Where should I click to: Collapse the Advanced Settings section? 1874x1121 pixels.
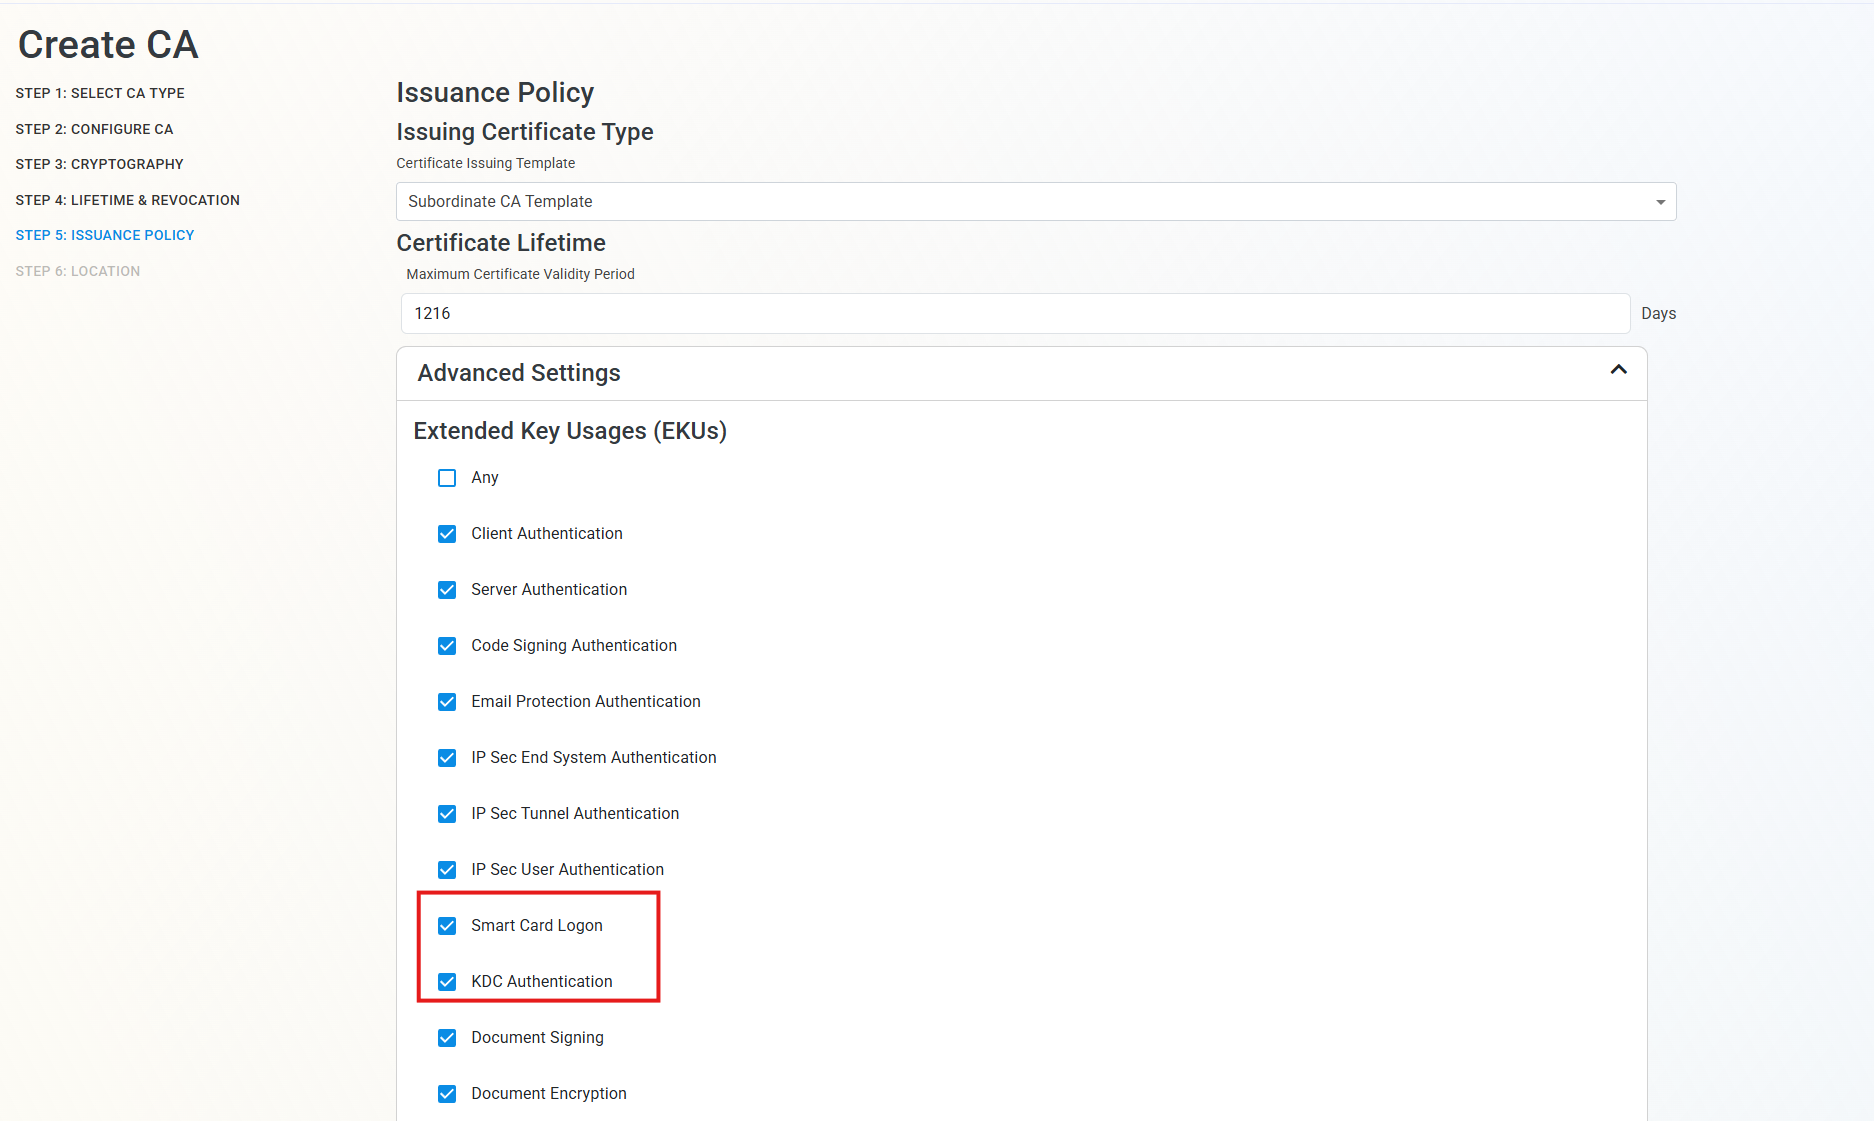(x=1617, y=371)
